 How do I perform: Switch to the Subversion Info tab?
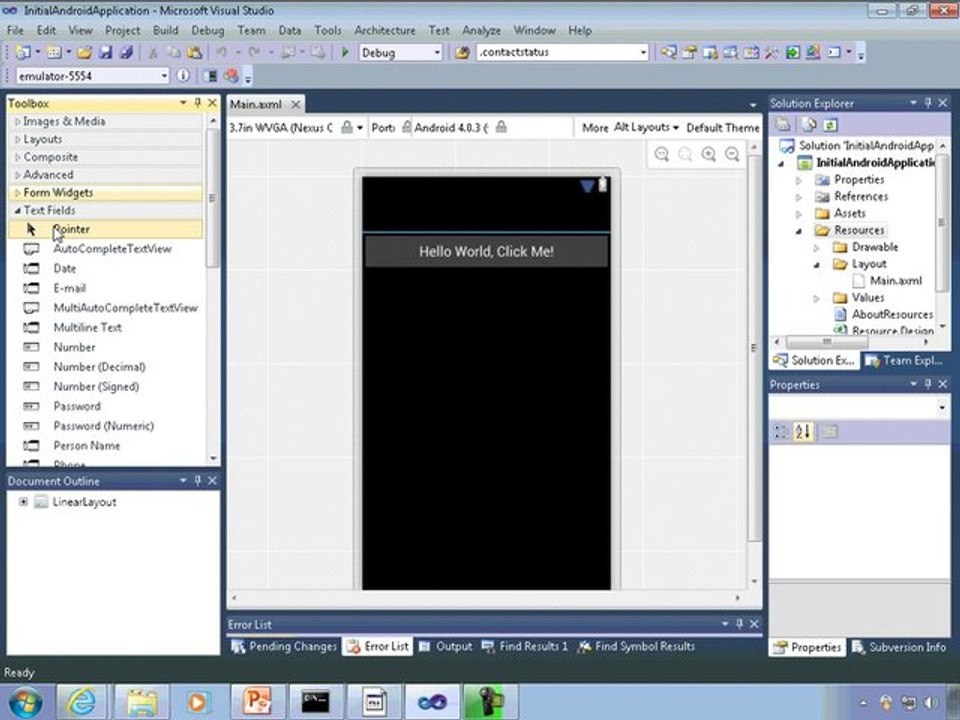point(899,647)
